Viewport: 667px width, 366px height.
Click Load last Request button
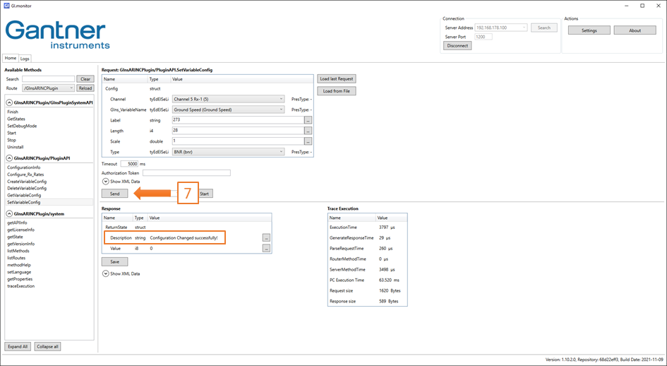coord(336,79)
